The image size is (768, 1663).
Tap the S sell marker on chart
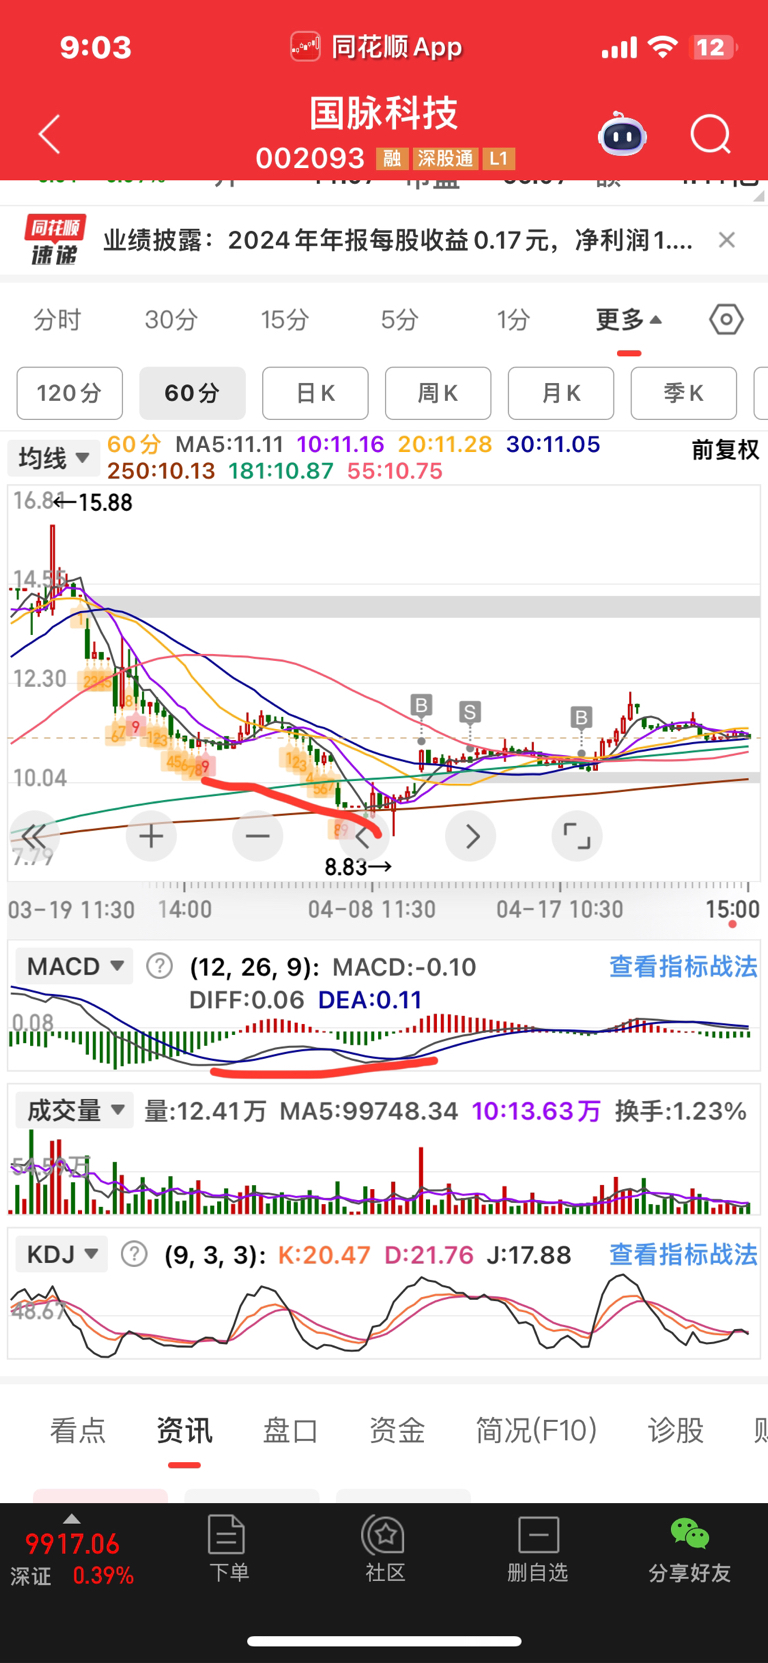point(469,712)
